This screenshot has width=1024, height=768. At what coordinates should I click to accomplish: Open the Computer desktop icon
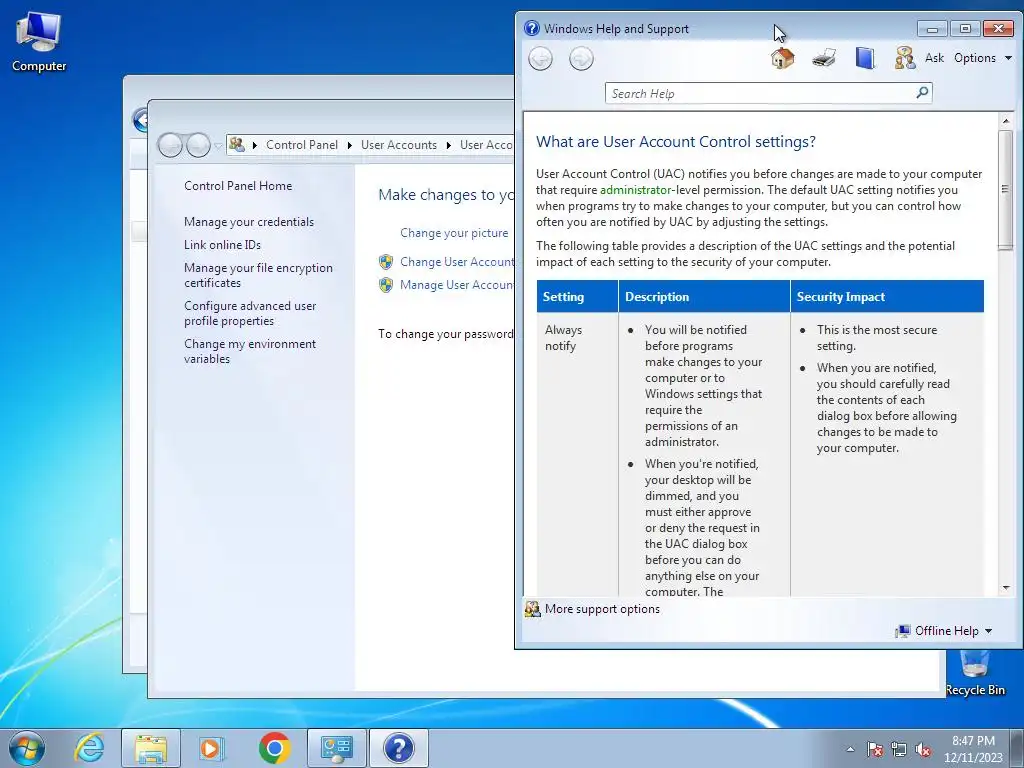coord(39,42)
